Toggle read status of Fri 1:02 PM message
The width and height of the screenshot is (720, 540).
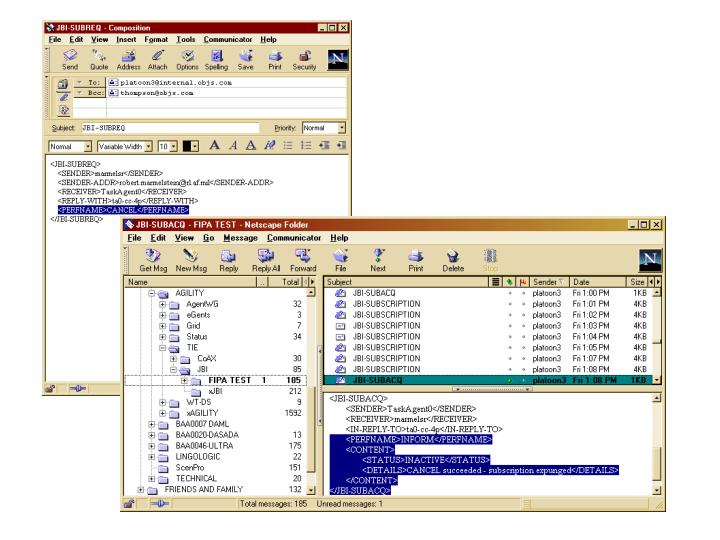click(510, 315)
